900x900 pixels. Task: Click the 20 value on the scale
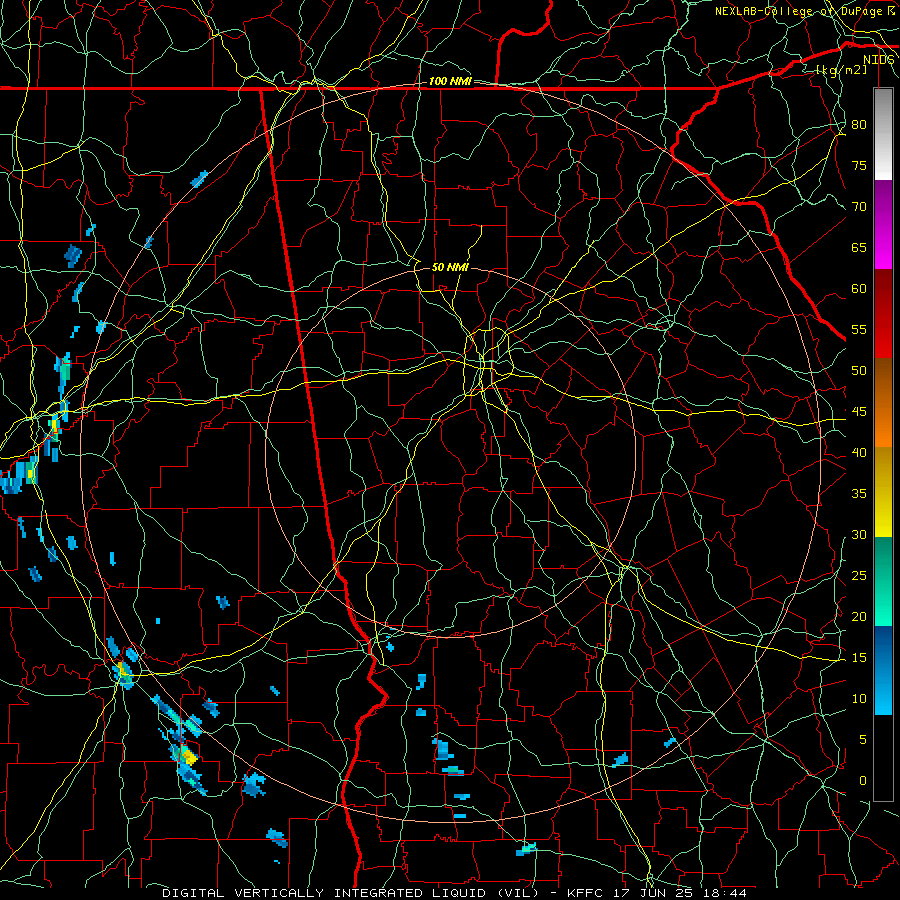click(859, 617)
